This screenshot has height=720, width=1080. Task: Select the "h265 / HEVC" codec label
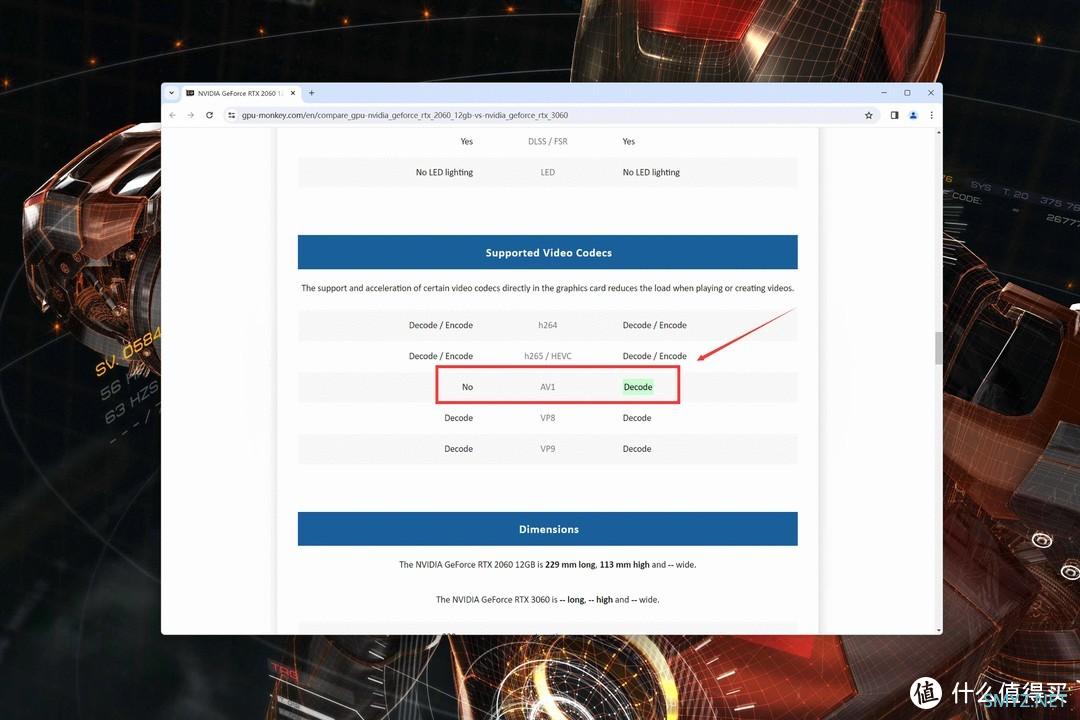pyautogui.click(x=548, y=356)
